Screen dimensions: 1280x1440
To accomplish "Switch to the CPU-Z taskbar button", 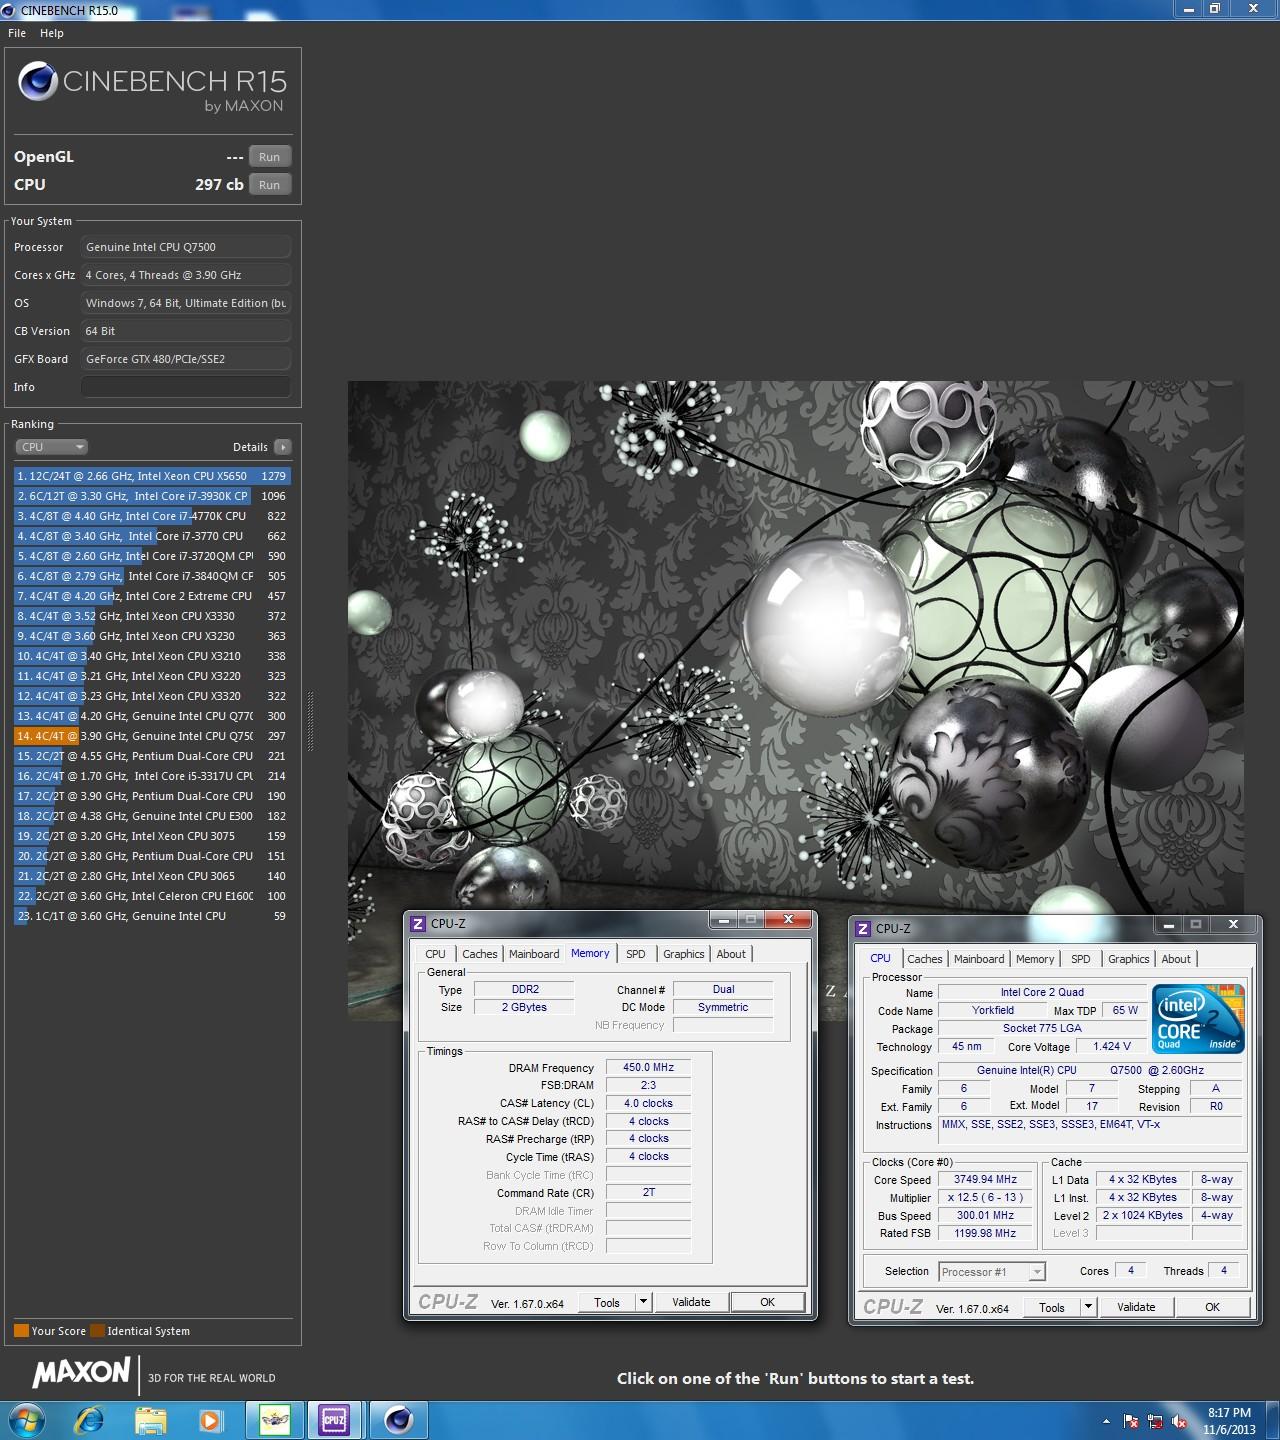I will click(334, 1420).
